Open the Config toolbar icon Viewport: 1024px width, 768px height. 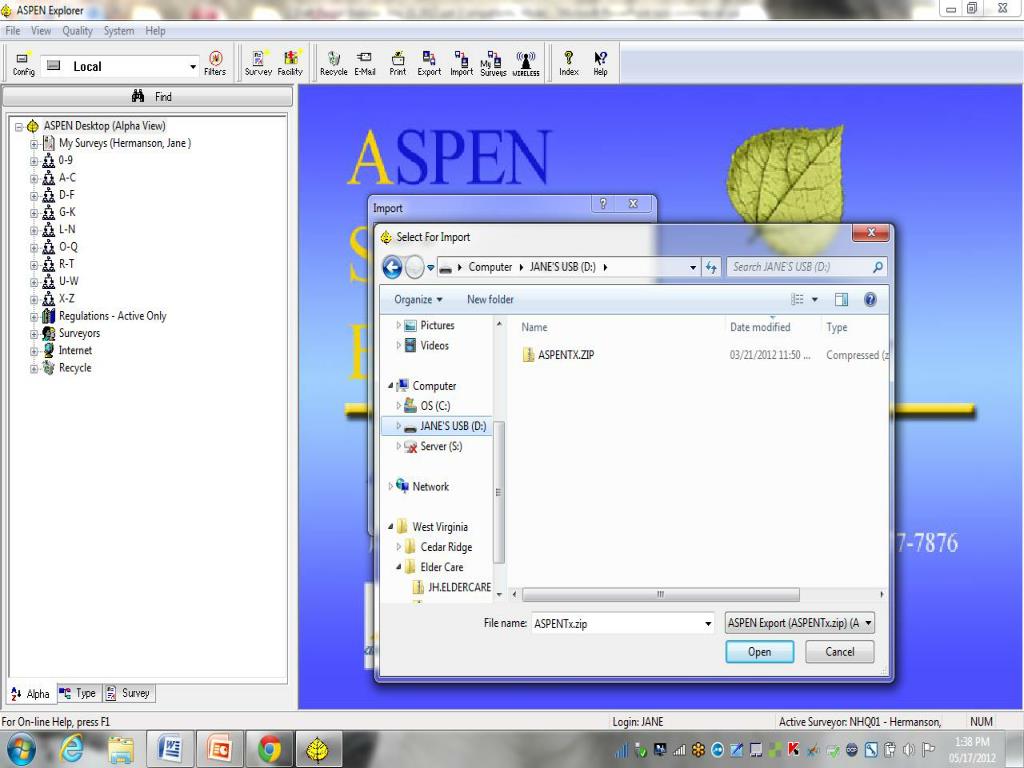[x=23, y=63]
